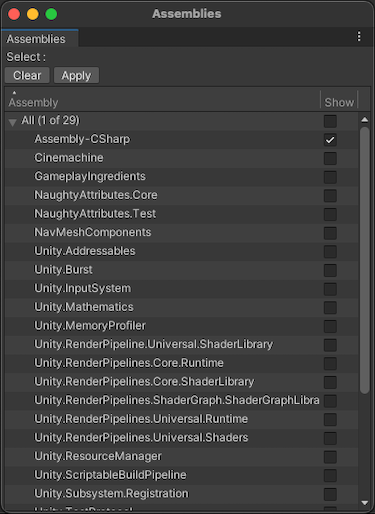This screenshot has width=375, height=514.
Task: Tick Show for Unity.MemoryProfiler
Action: pos(330,326)
